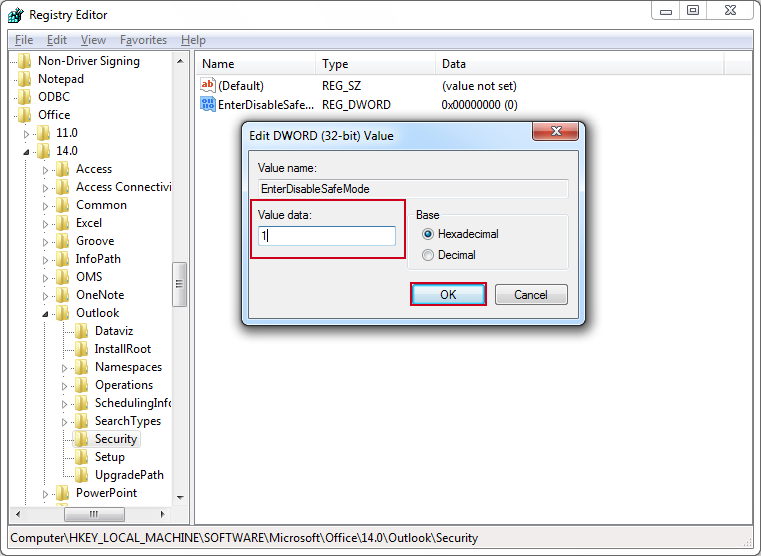Select the EnterDisableSafeMode DWORD value icon

[207, 104]
